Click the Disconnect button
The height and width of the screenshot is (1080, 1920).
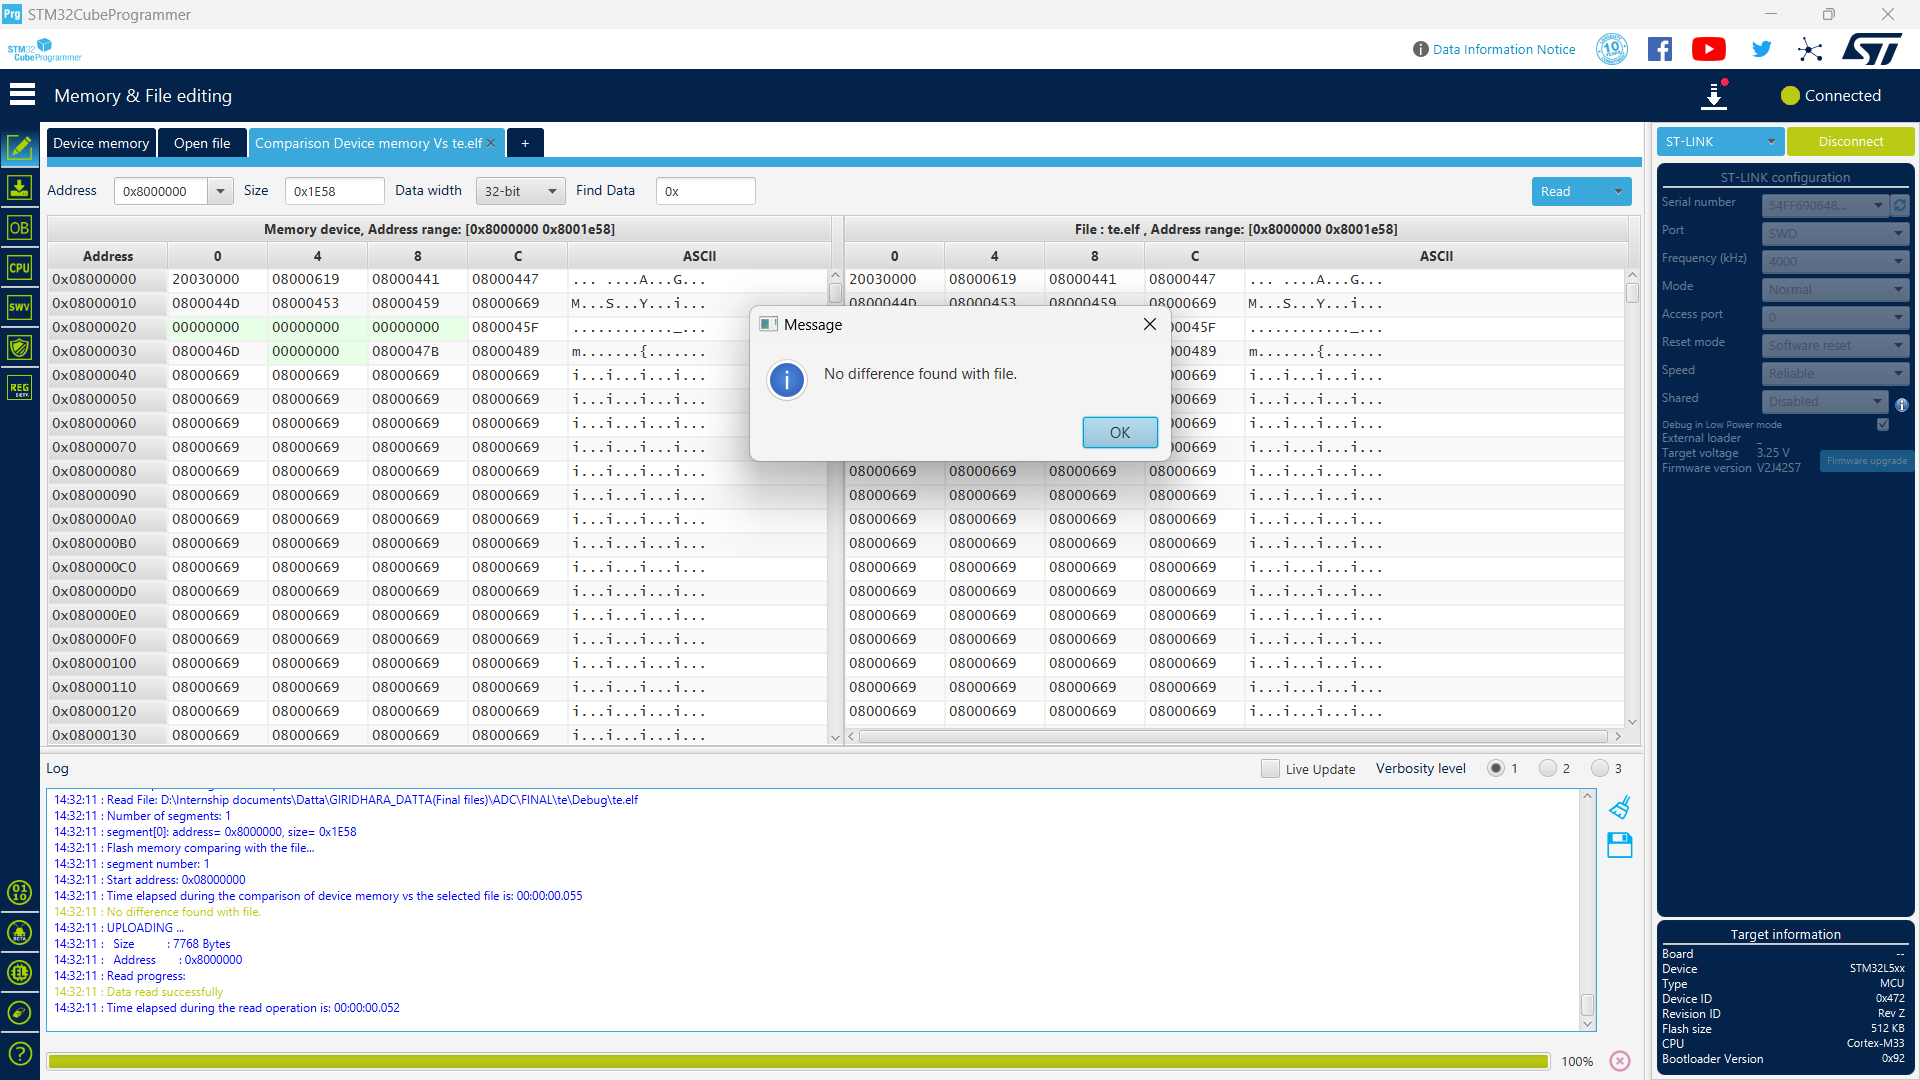click(1850, 142)
